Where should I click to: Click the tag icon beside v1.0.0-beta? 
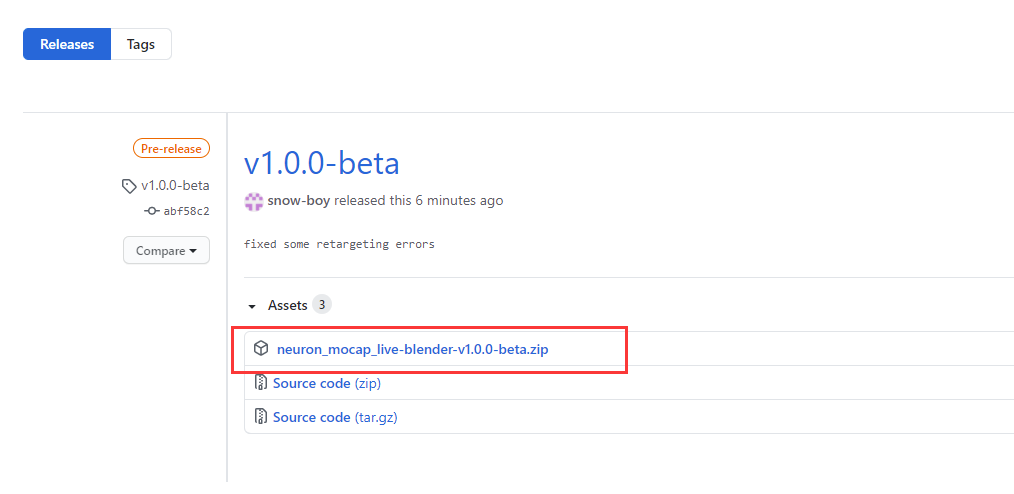(129, 186)
